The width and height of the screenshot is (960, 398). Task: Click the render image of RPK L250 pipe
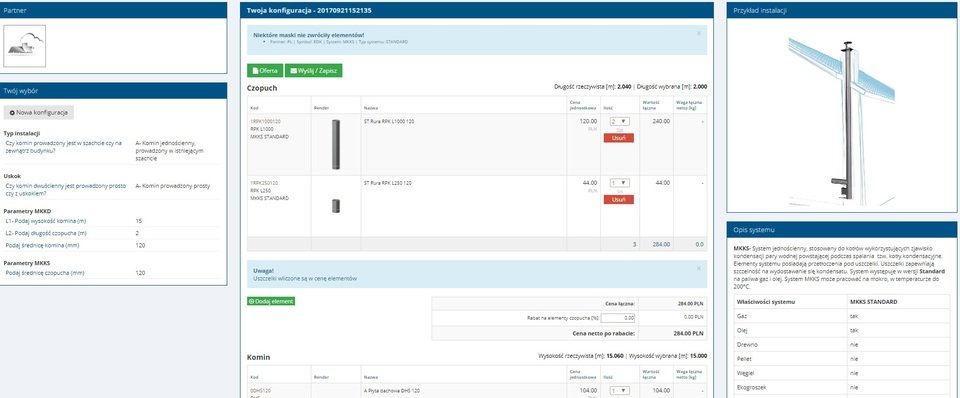[x=336, y=206]
